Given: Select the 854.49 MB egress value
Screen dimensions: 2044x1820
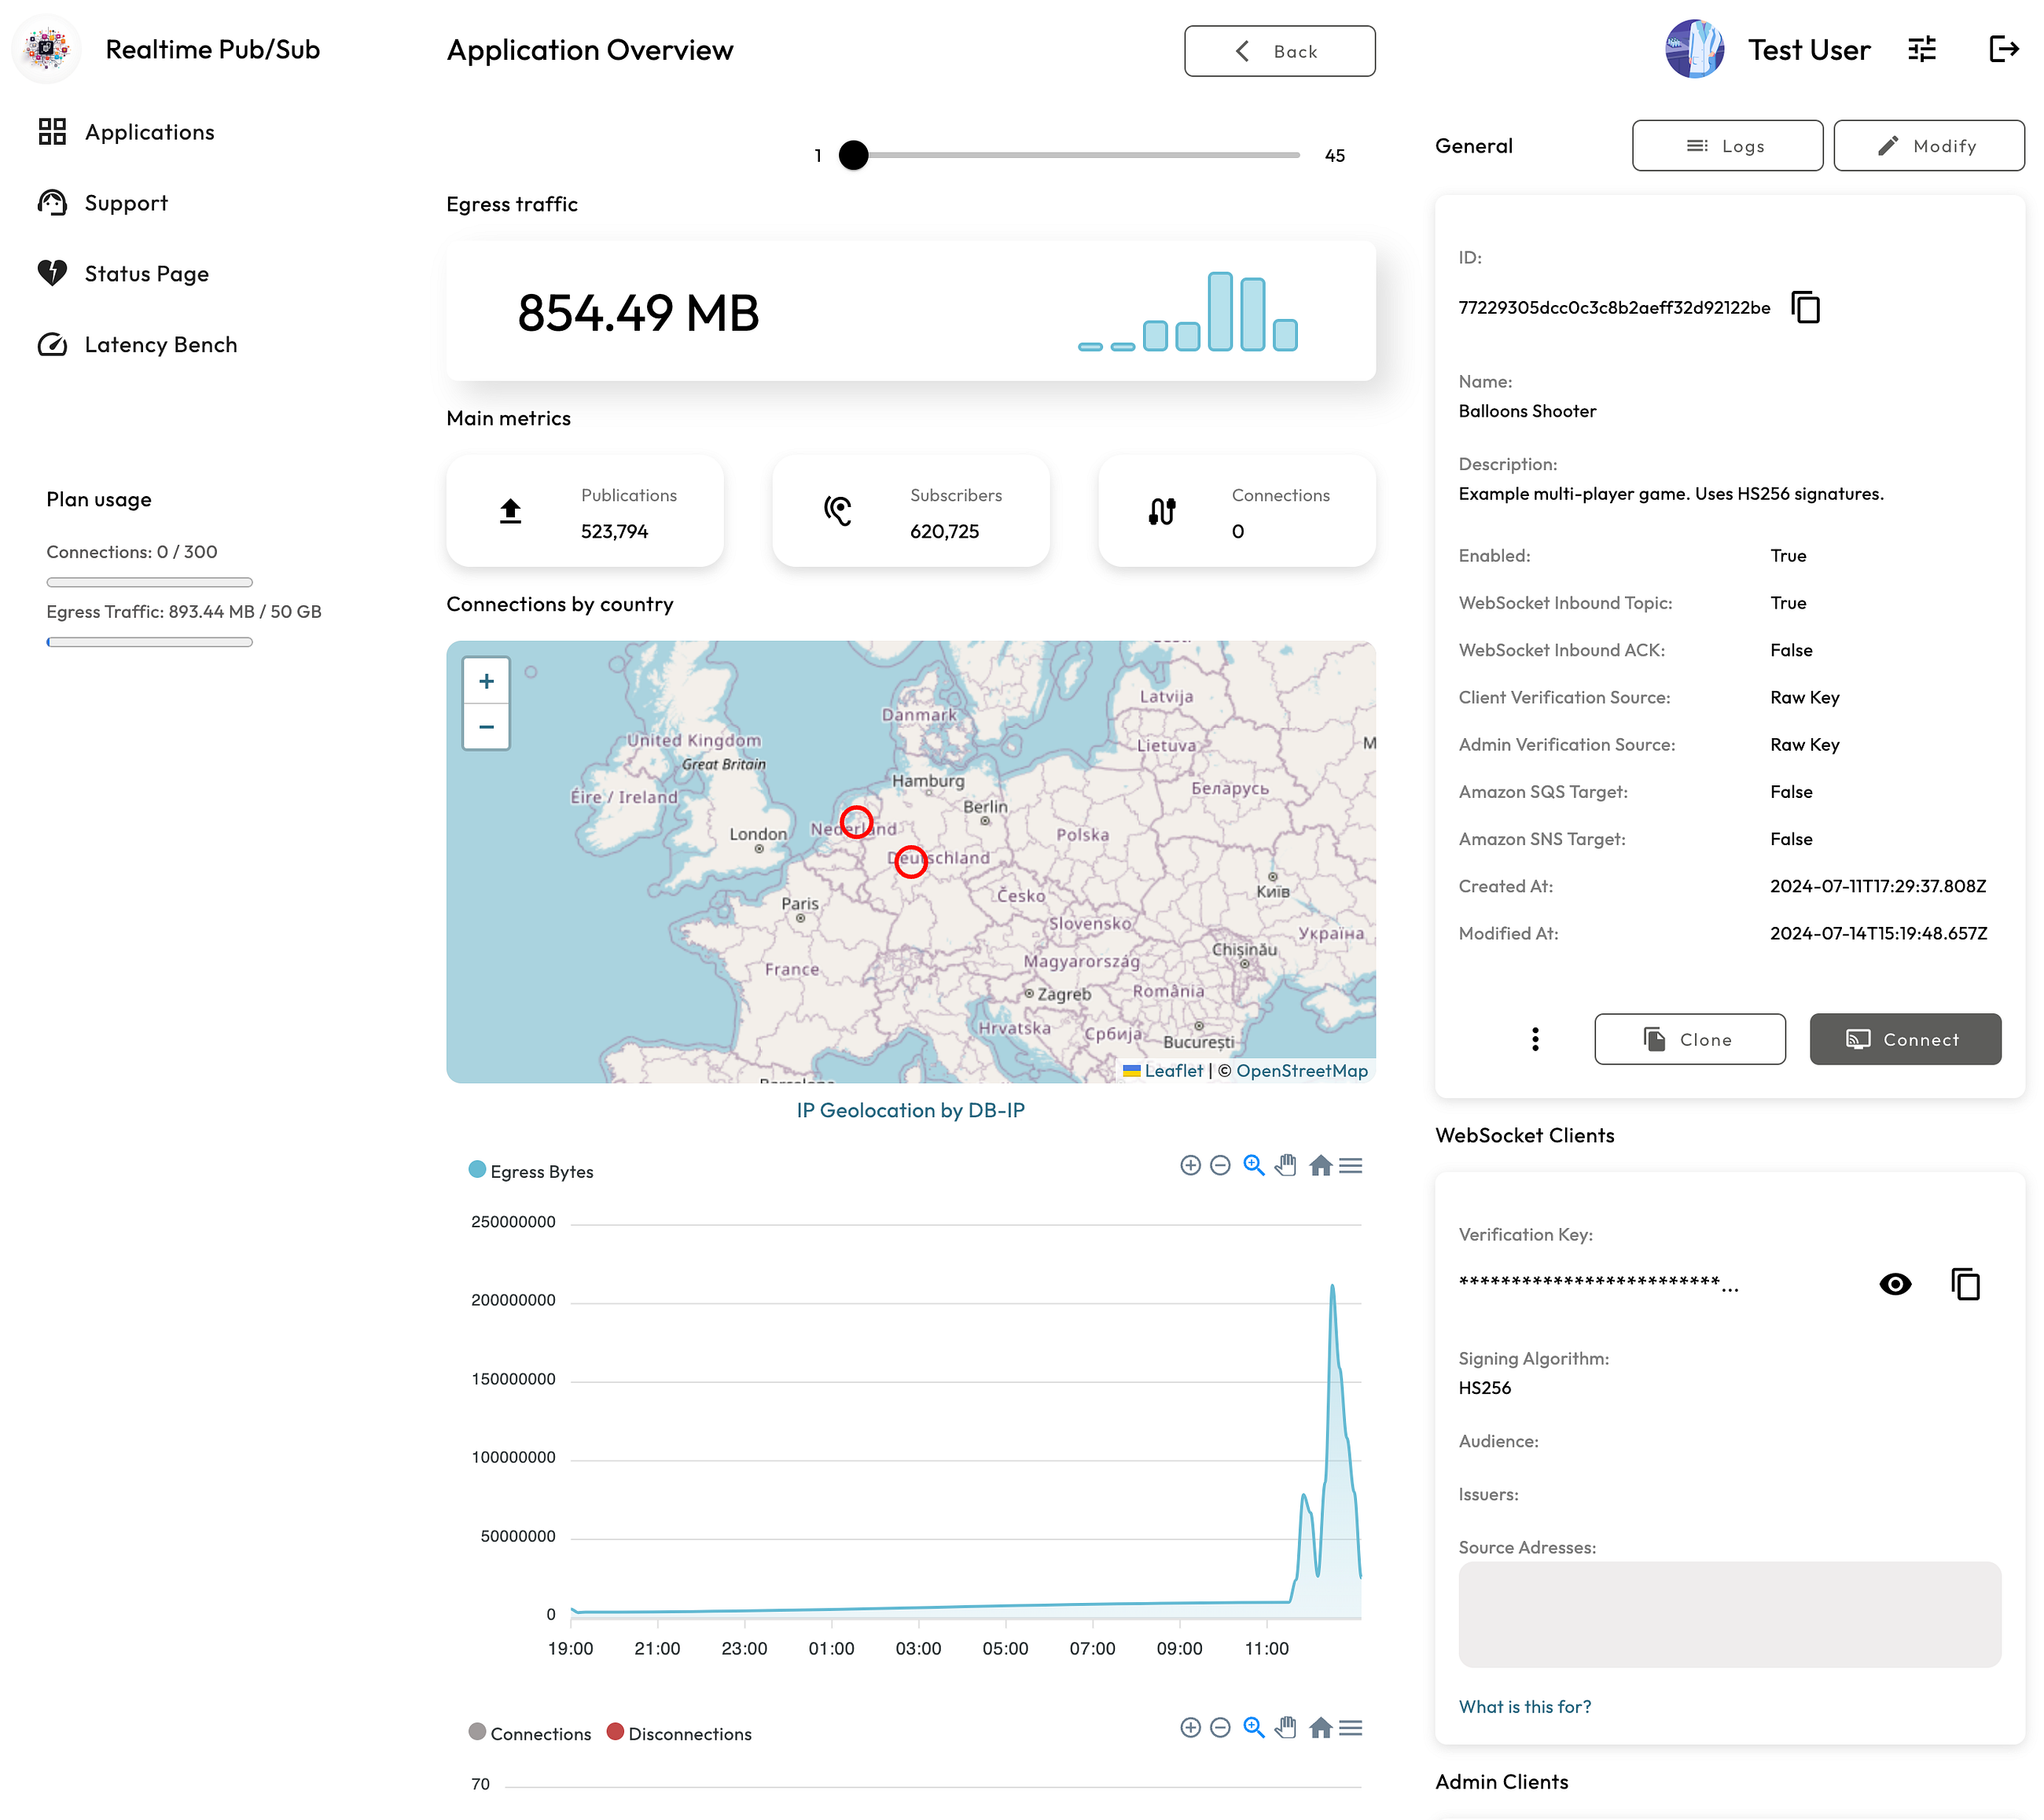Looking at the screenshot, I should (638, 313).
